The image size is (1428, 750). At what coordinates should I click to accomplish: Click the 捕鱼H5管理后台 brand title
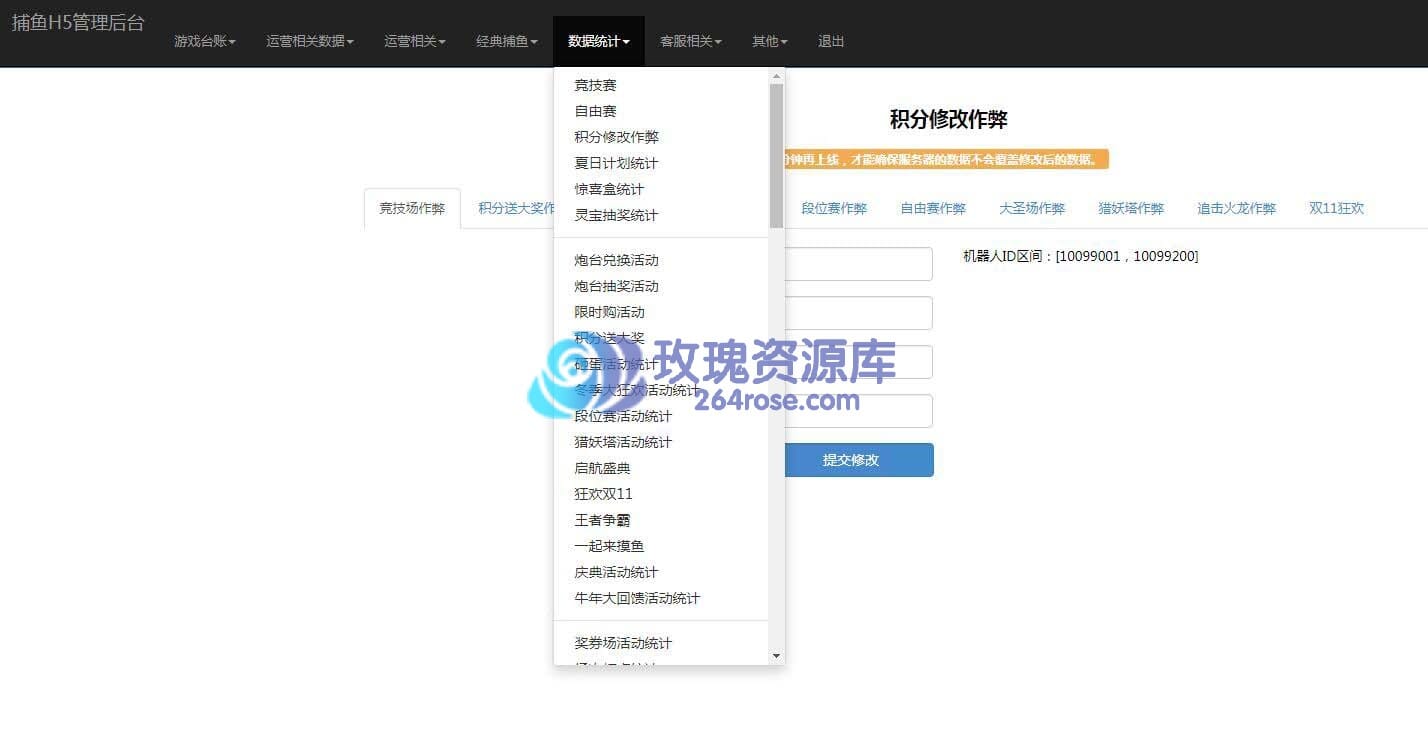(78, 22)
